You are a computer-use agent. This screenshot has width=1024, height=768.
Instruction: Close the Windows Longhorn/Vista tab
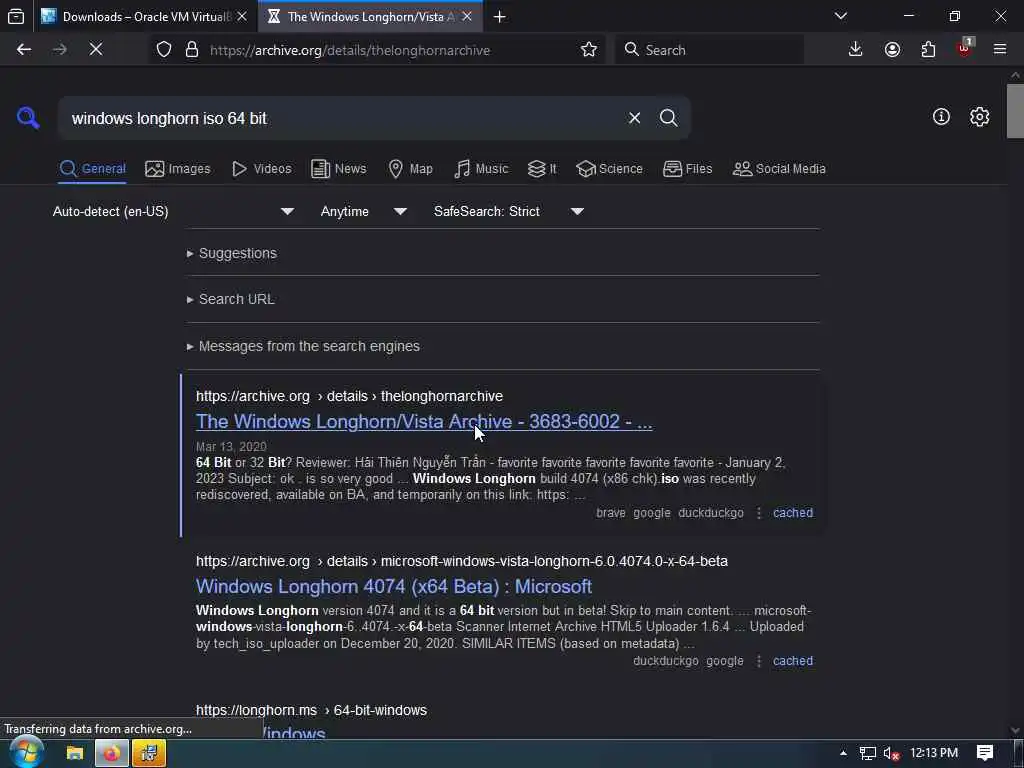tap(466, 16)
